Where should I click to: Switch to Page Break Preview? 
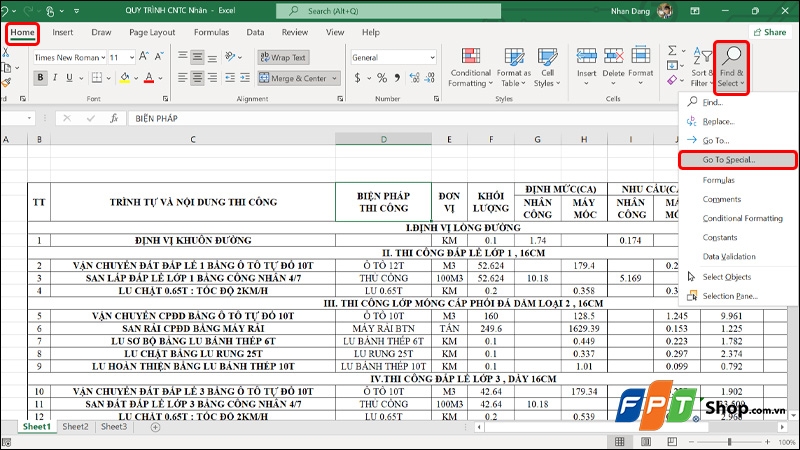[672, 442]
